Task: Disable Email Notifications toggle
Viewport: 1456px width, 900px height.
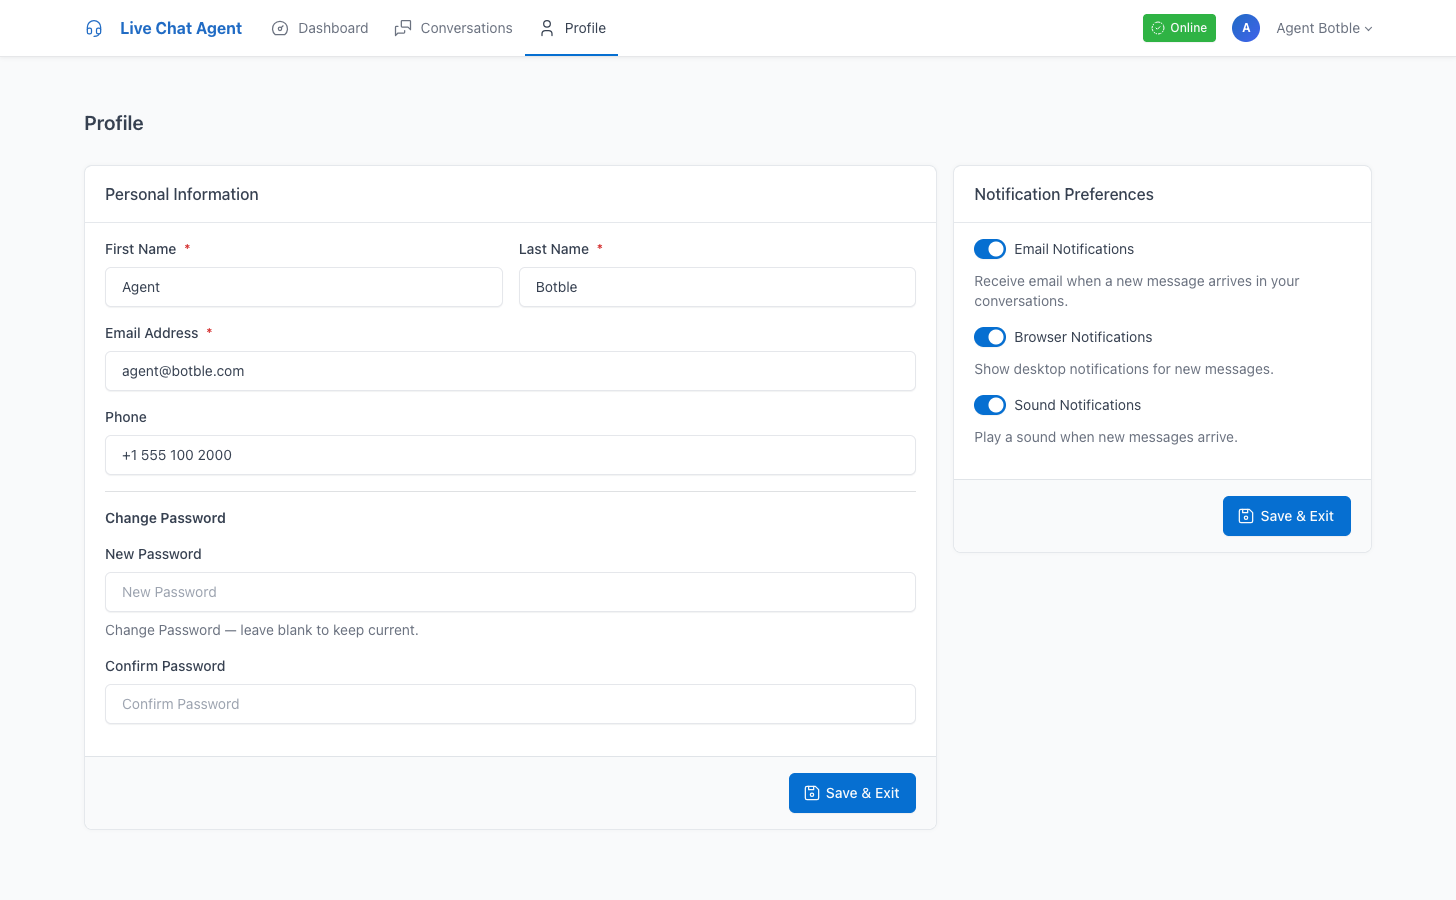Action: click(x=990, y=249)
